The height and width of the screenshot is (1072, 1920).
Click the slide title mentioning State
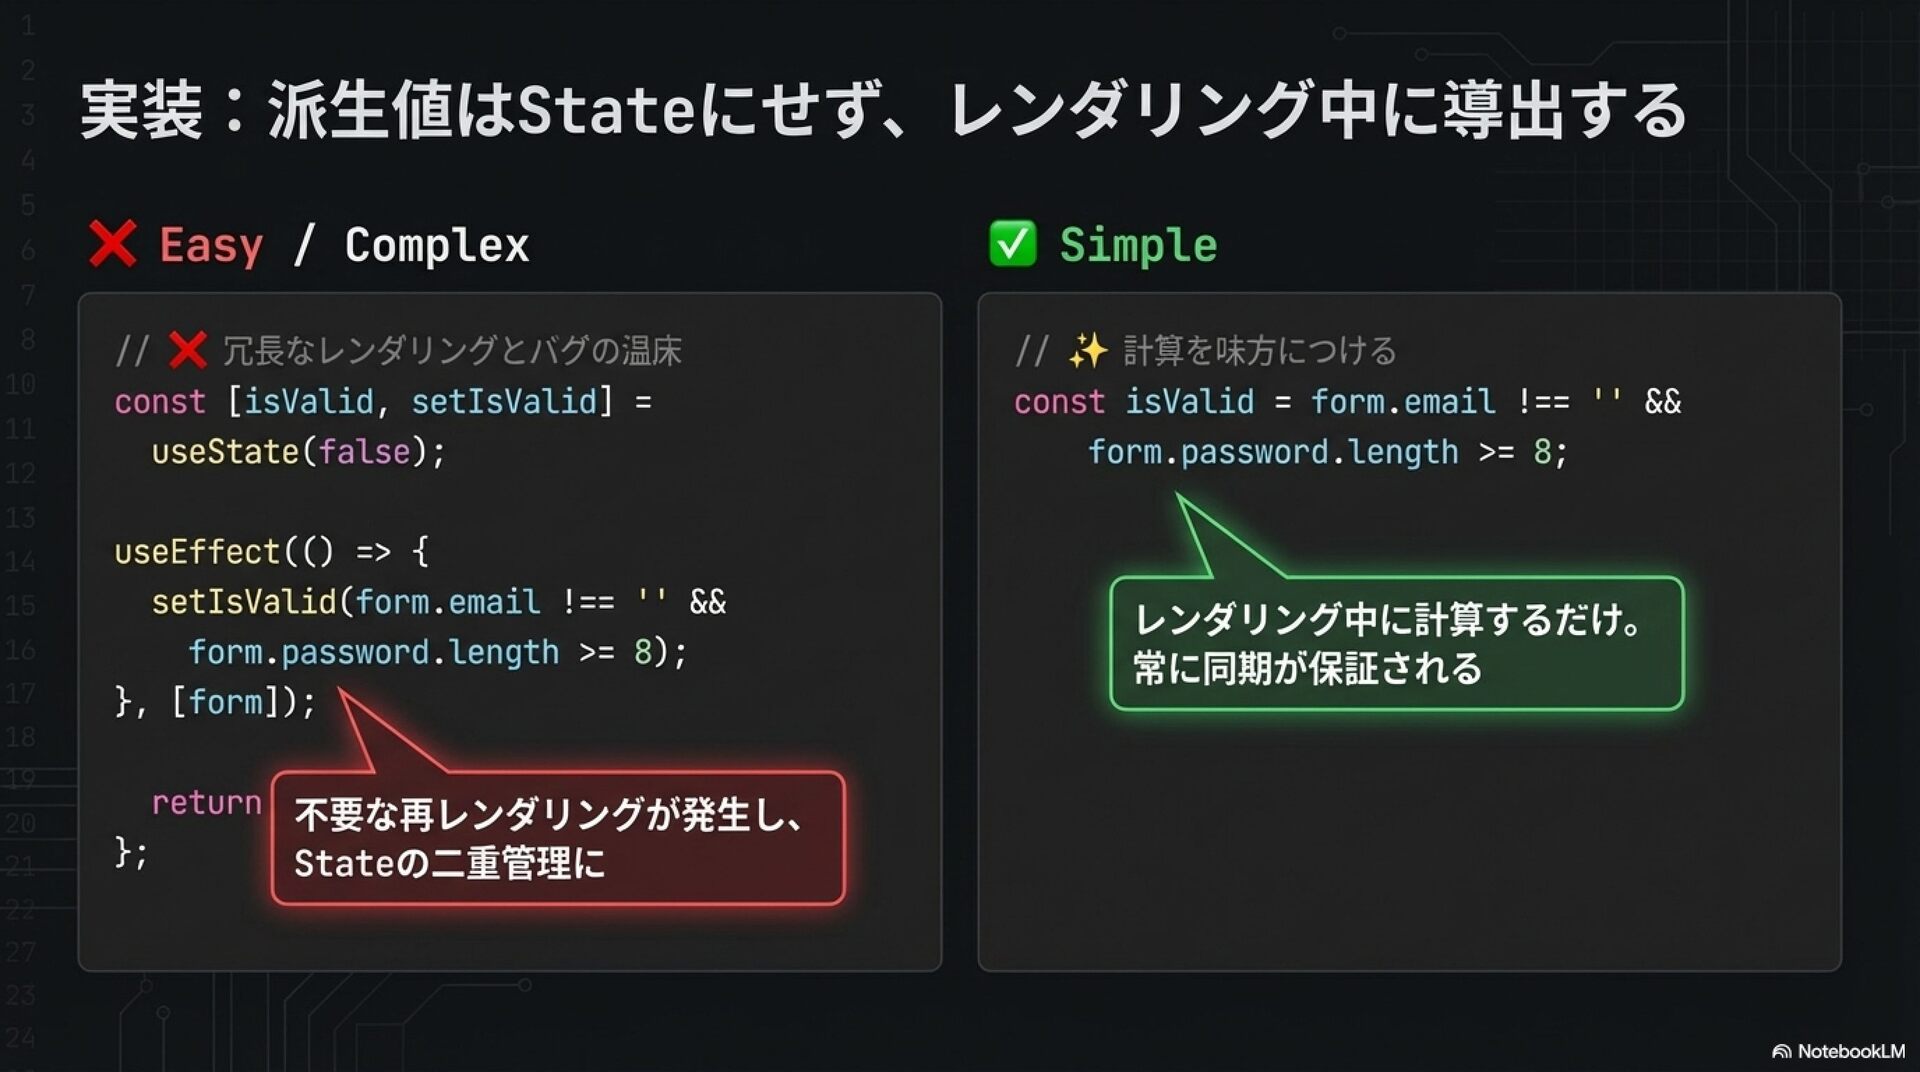(884, 110)
